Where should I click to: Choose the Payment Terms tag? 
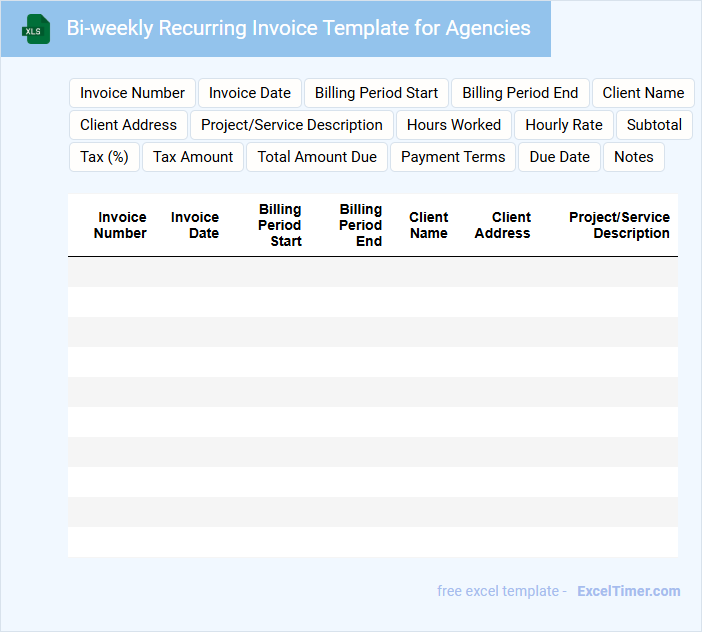pyautogui.click(x=453, y=157)
